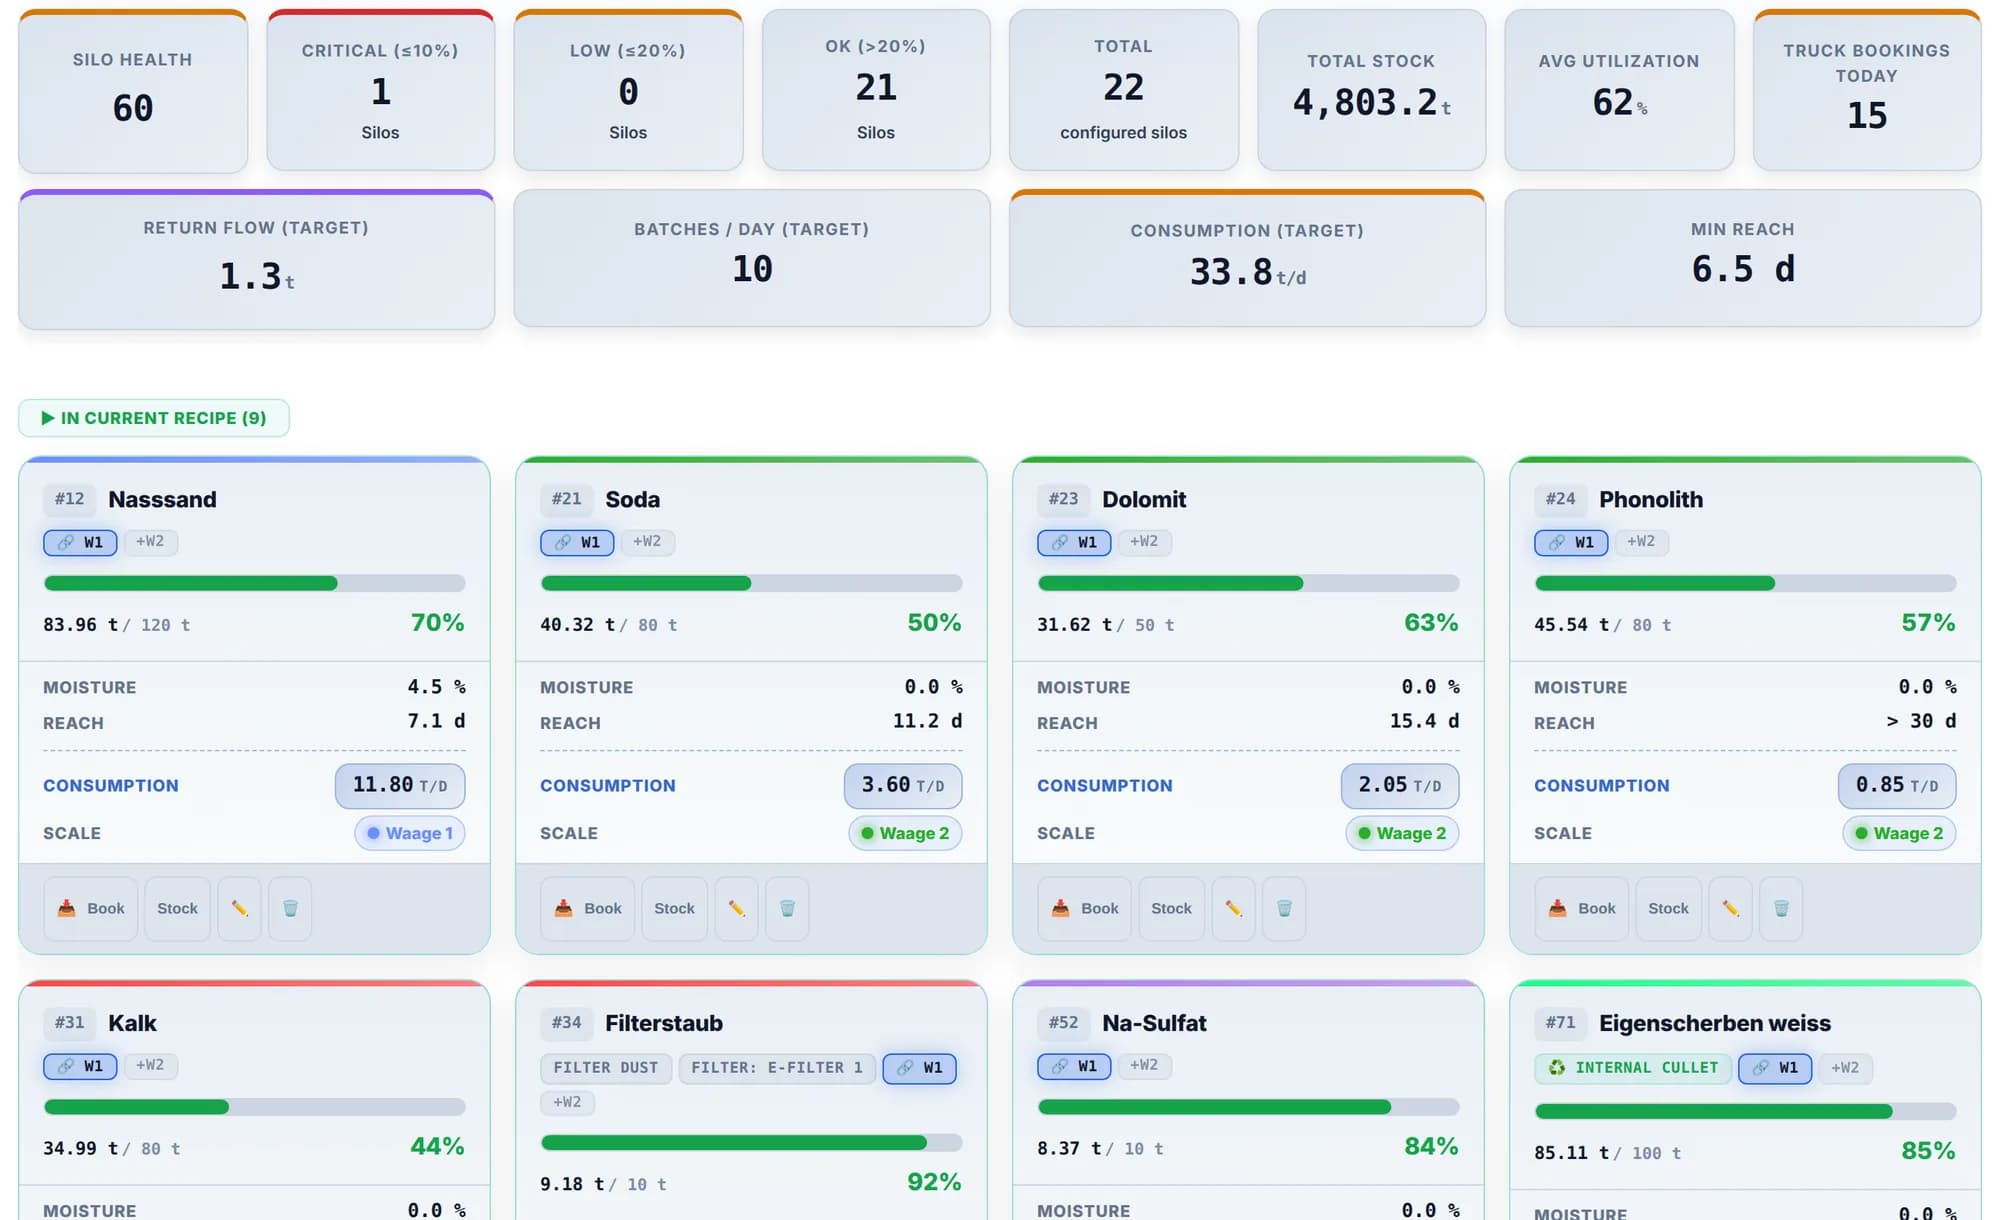Click the Internal Cullet tag
This screenshot has width=2000, height=1220.
pyautogui.click(x=1634, y=1068)
